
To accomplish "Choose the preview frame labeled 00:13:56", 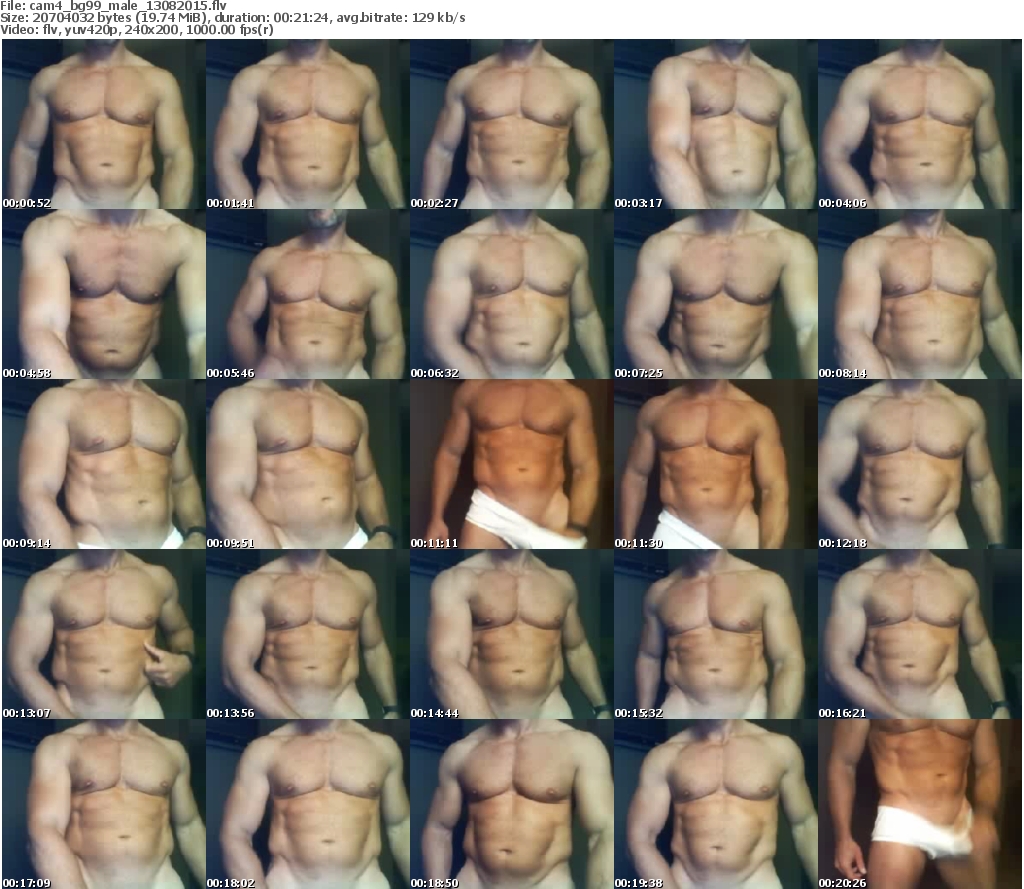I will (x=308, y=634).
